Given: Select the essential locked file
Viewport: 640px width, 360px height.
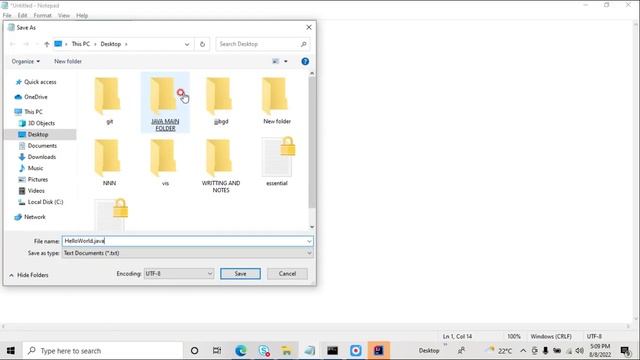Looking at the screenshot, I should (277, 162).
